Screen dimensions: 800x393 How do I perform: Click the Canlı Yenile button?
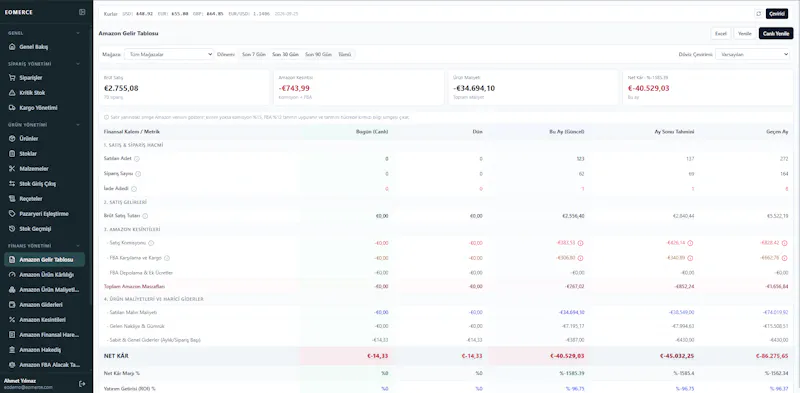pos(776,34)
